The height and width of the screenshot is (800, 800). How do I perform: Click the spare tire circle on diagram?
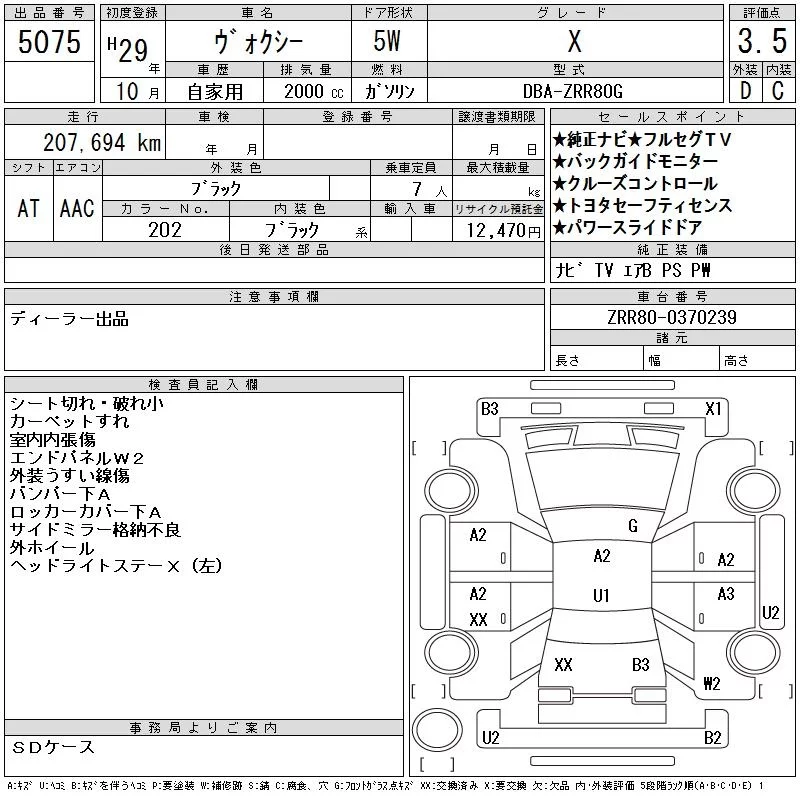437,729
